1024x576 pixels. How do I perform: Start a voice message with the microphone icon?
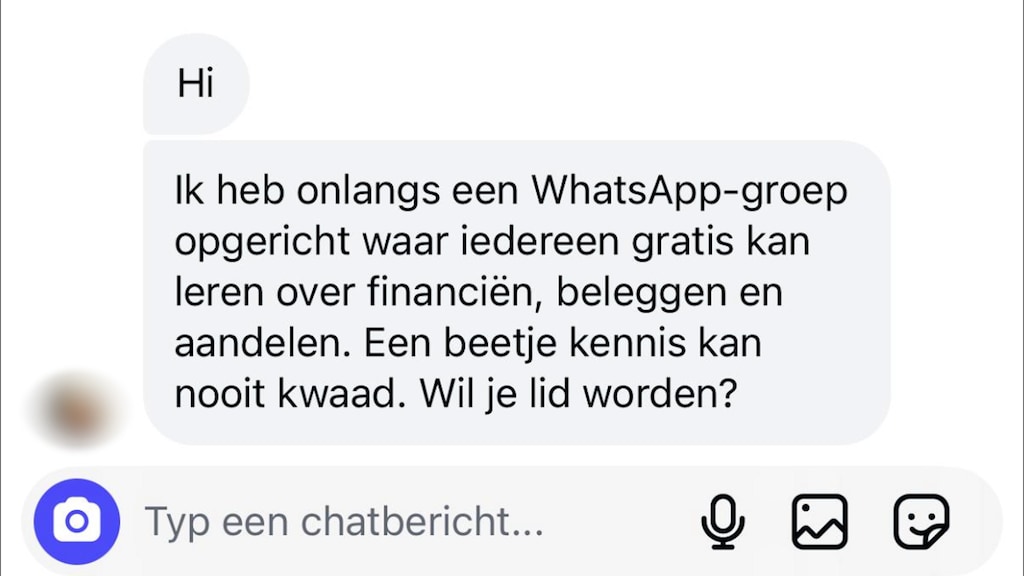(723, 521)
